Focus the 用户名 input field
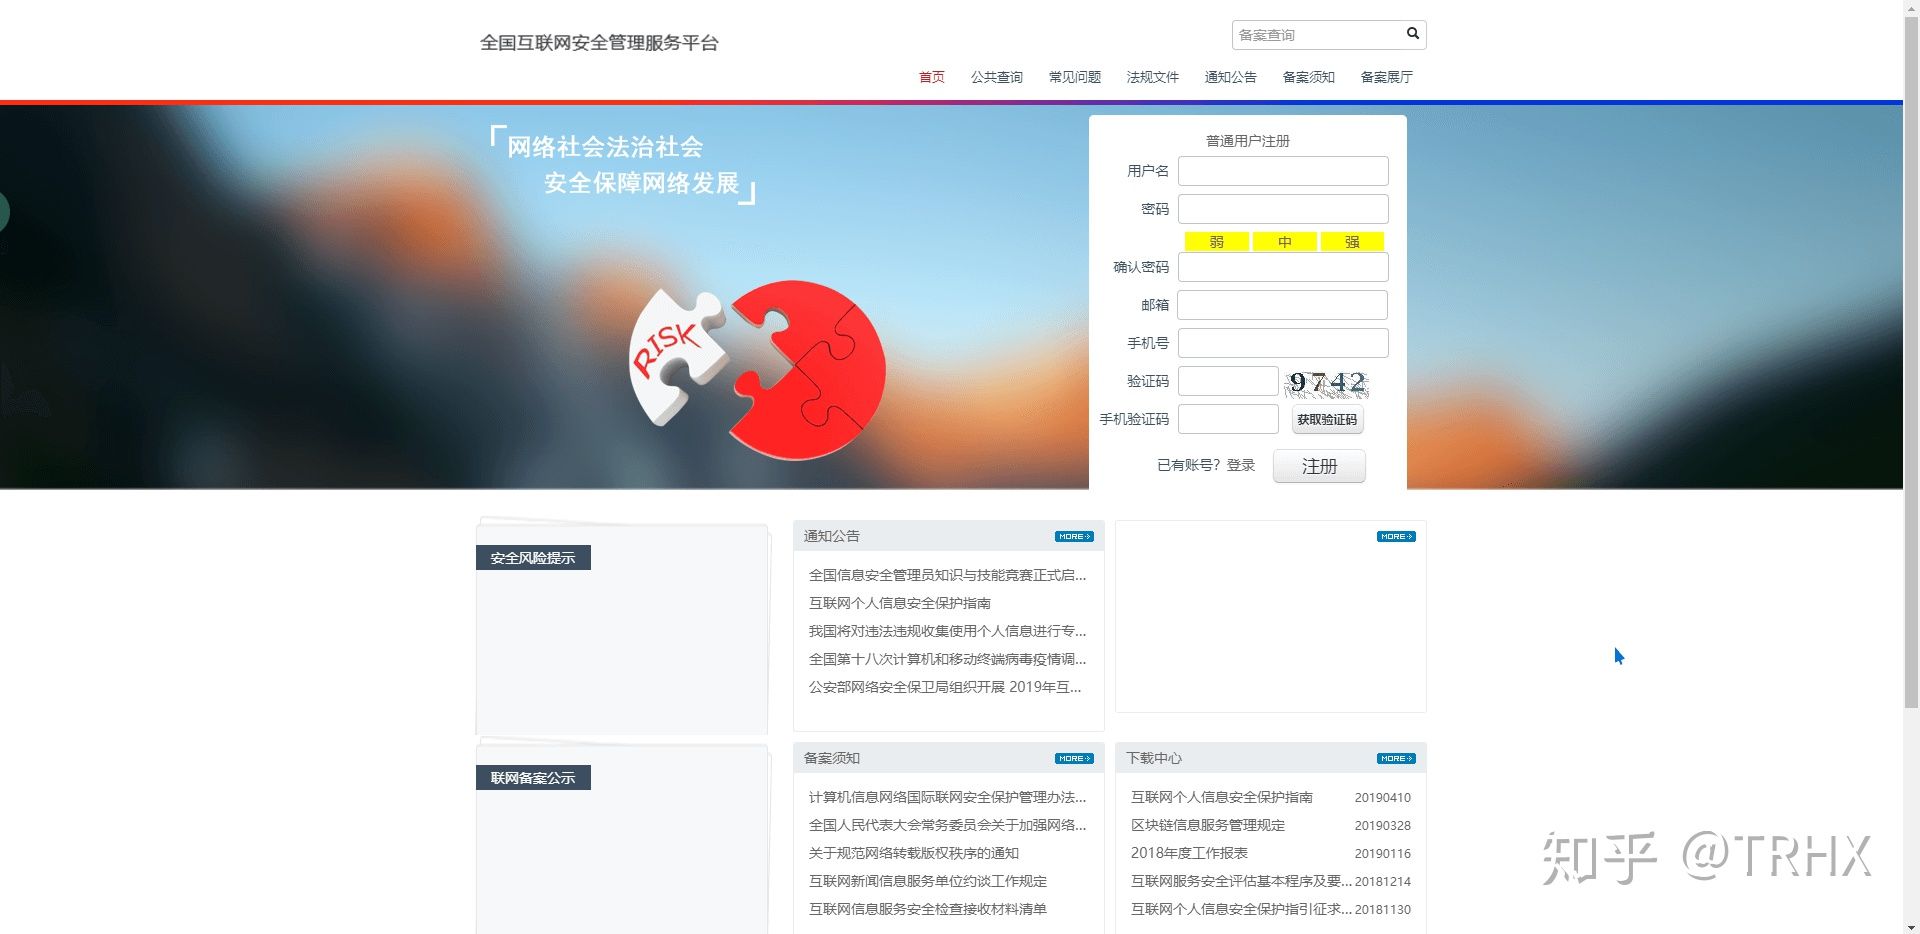Image resolution: width=1920 pixels, height=934 pixels. (1283, 171)
